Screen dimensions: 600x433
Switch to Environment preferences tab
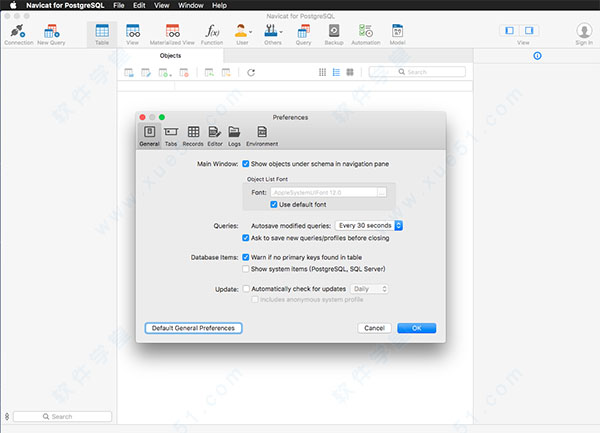pos(262,136)
